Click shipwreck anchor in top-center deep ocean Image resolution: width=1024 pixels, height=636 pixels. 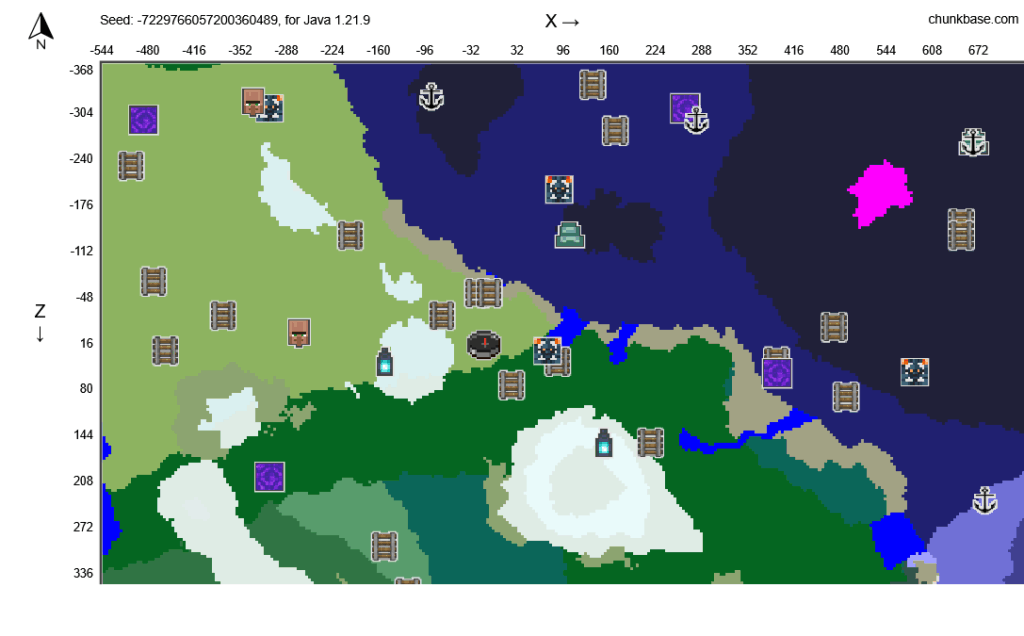(x=431, y=97)
